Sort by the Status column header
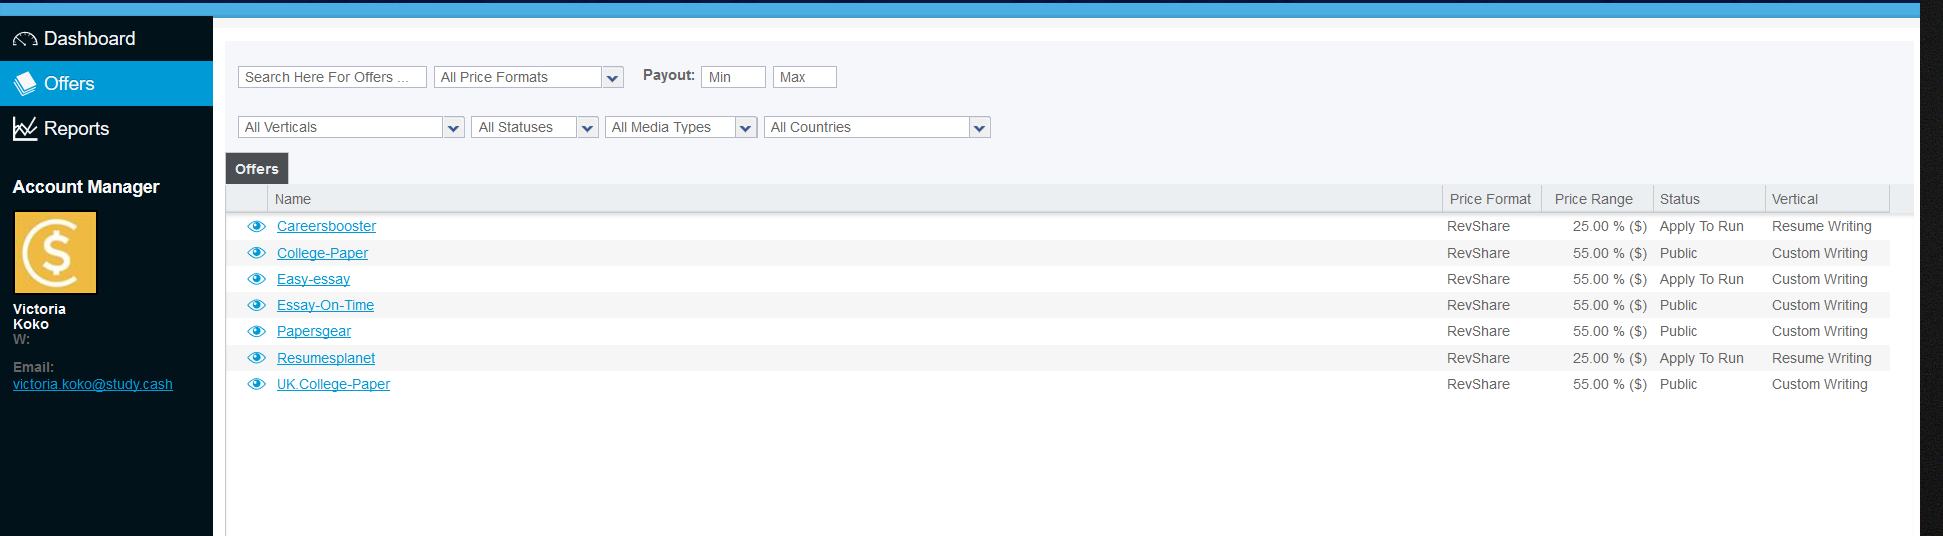This screenshot has height=536, width=1943. point(1708,199)
